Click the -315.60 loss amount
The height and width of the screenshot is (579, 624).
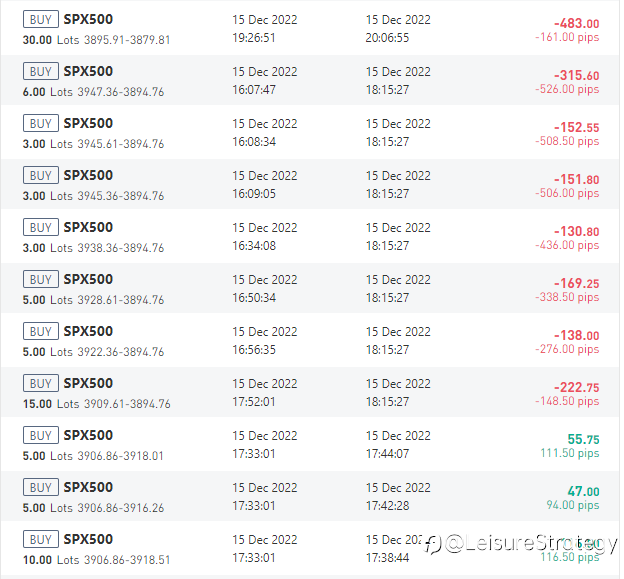click(x=576, y=76)
